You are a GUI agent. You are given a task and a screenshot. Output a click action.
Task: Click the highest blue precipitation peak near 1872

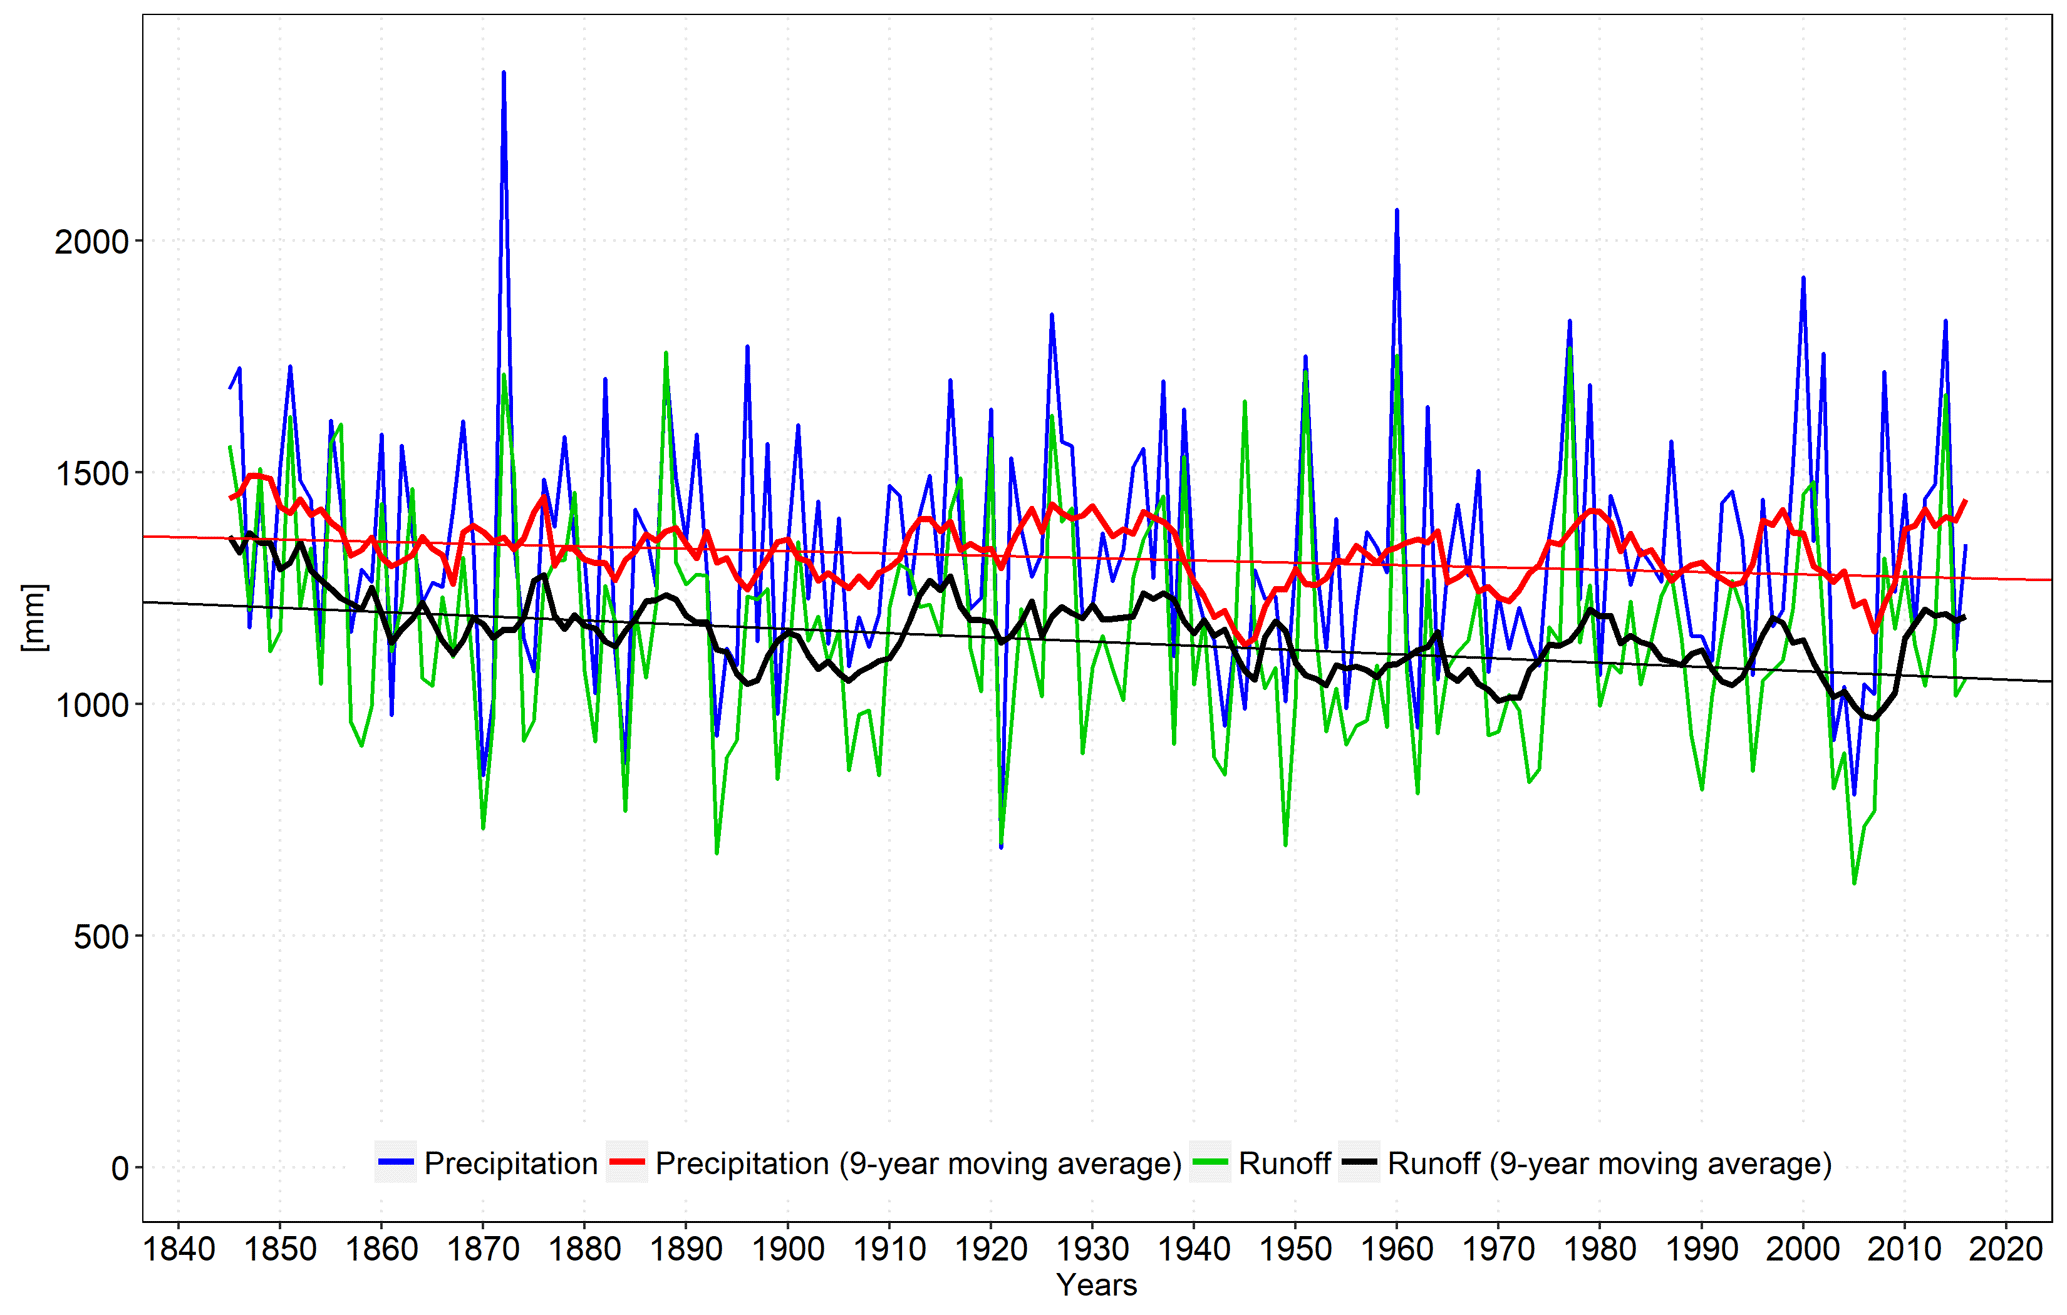503,73
